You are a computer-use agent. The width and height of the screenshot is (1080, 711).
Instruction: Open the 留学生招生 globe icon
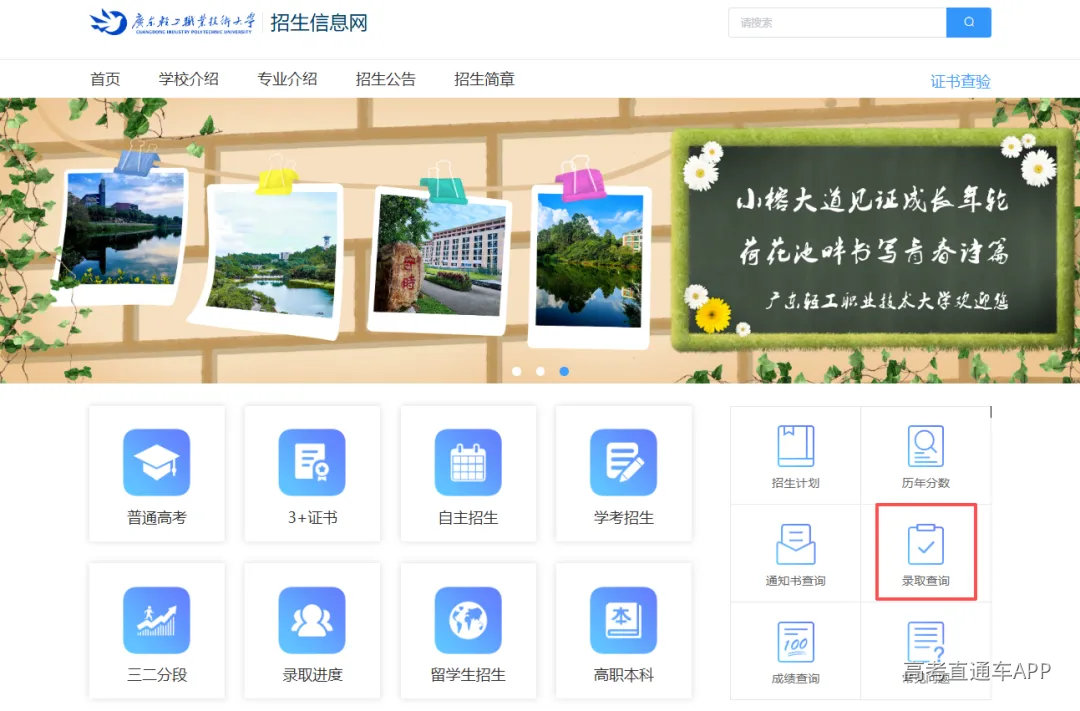(468, 620)
